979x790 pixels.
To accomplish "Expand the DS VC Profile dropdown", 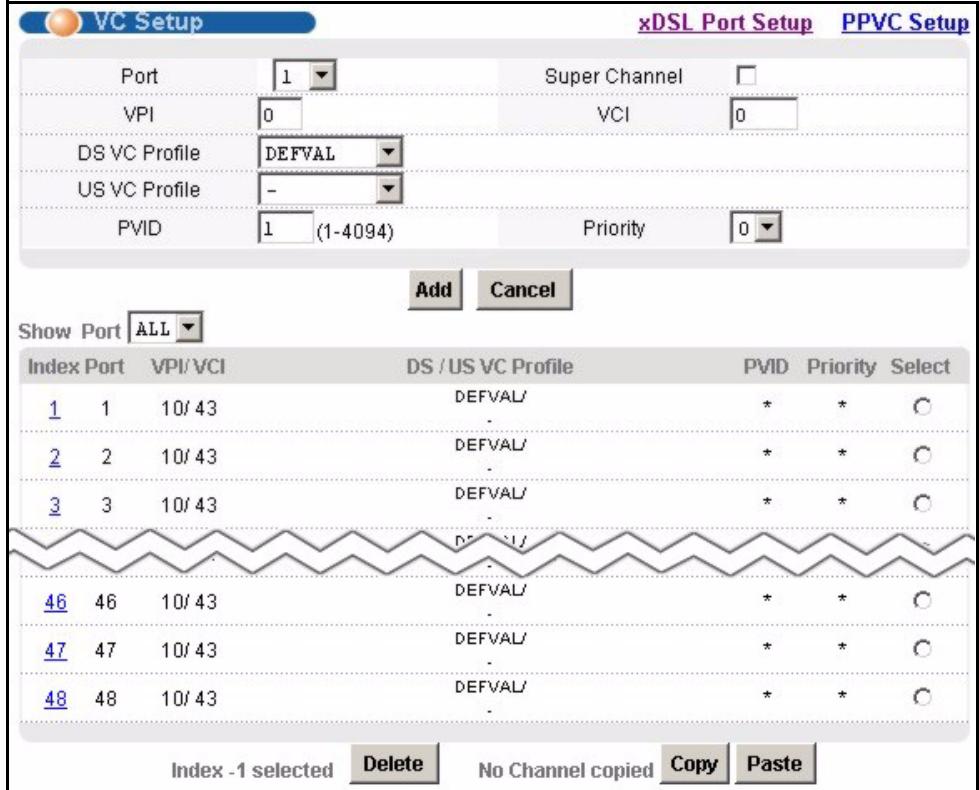I will pos(330,152).
